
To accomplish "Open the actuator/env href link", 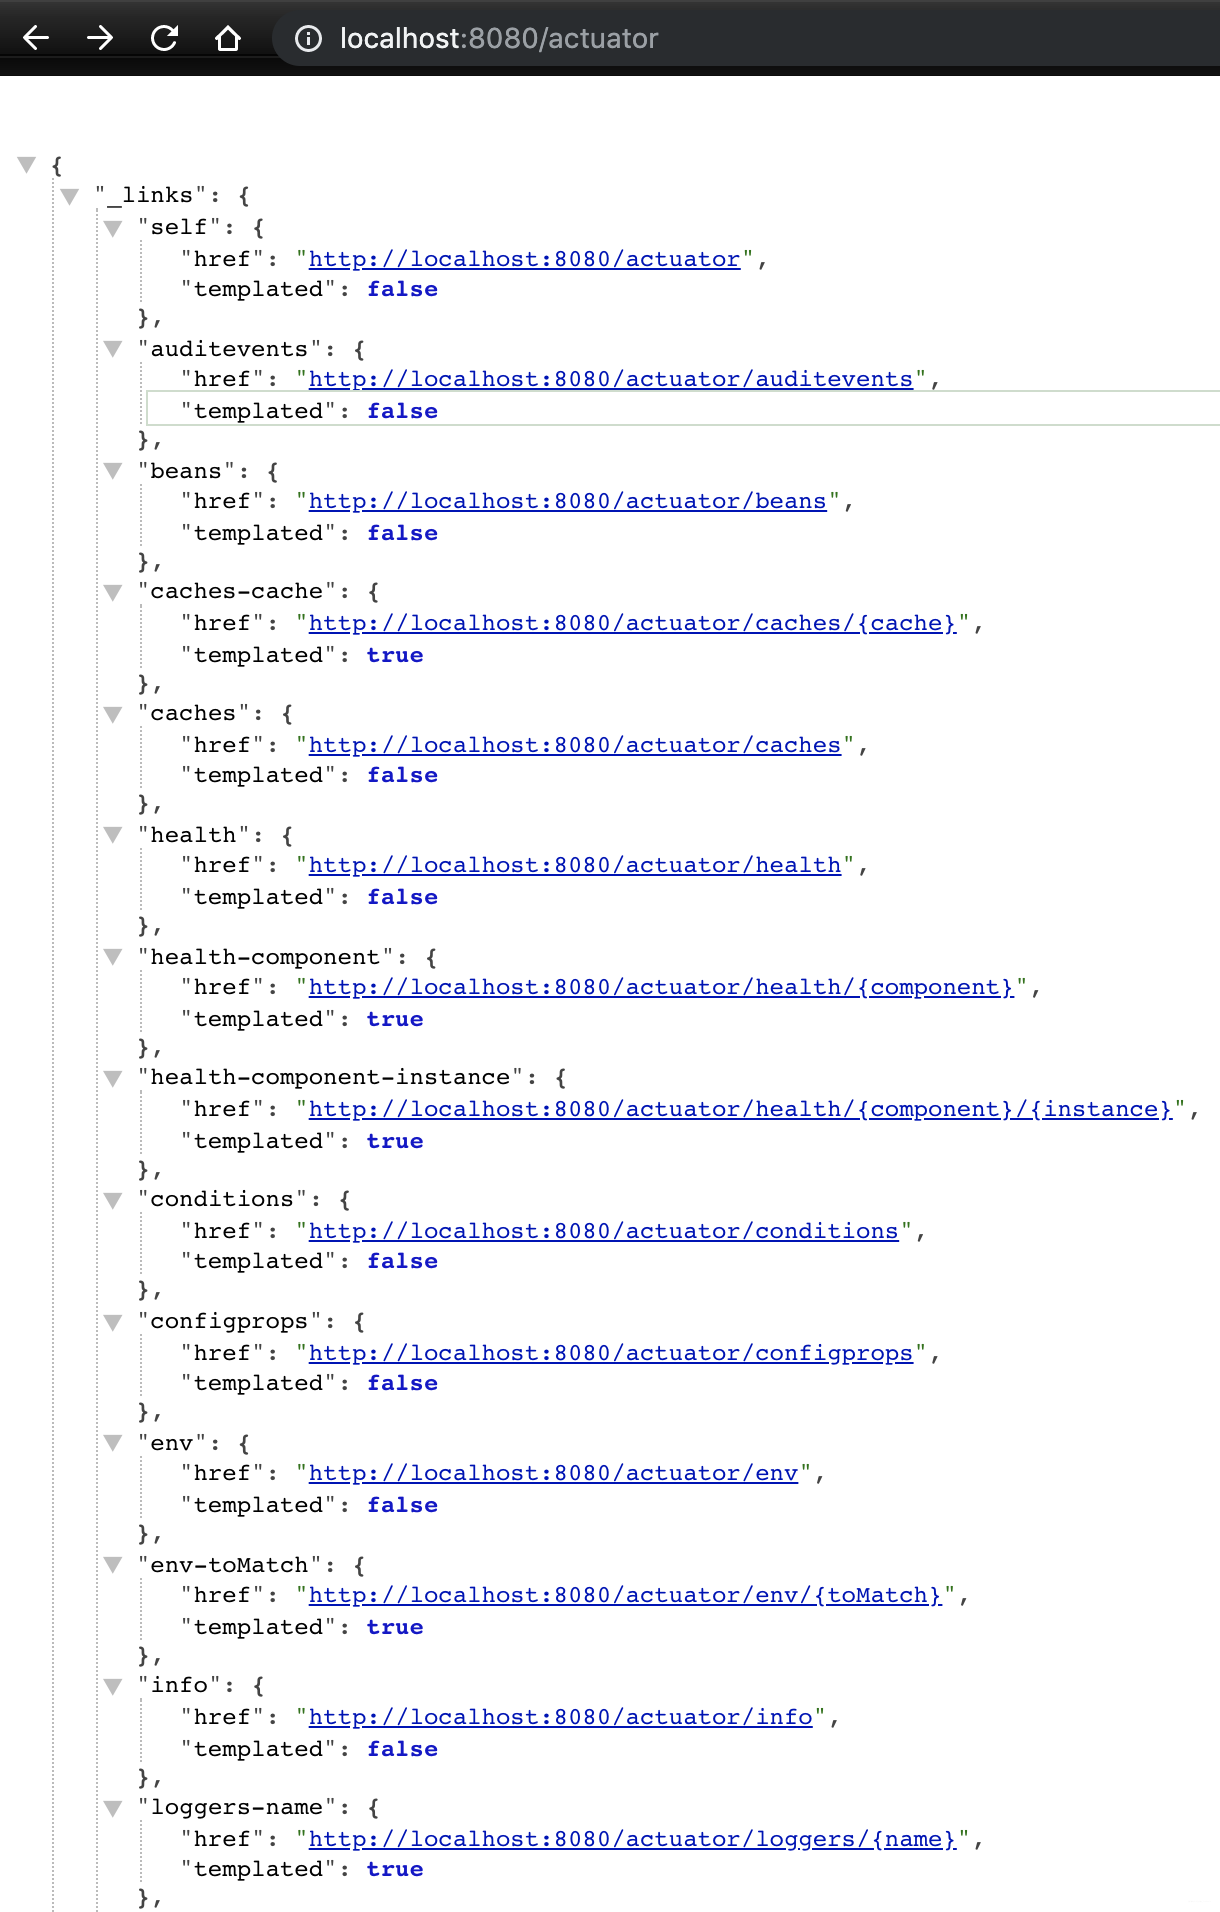I will 553,1473.
